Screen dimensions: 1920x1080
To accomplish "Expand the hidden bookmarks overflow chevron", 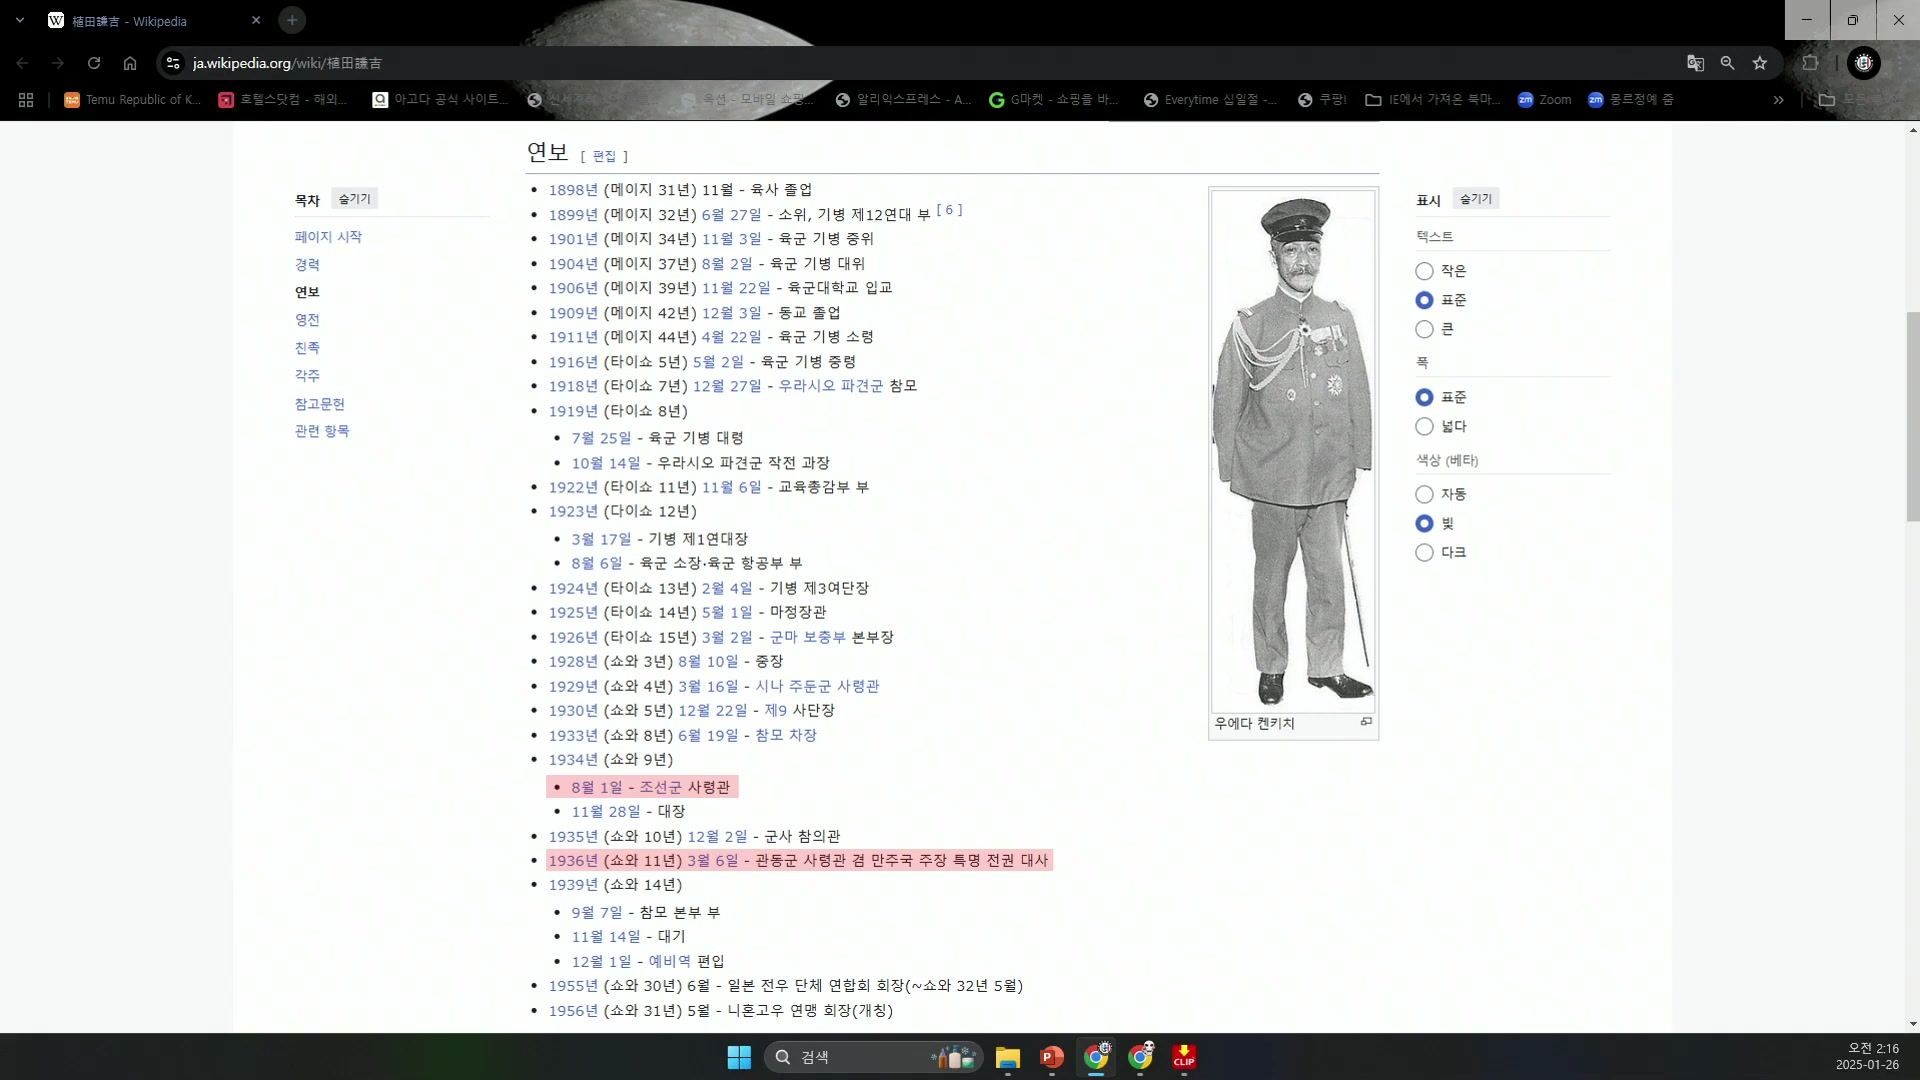I will (x=1778, y=100).
